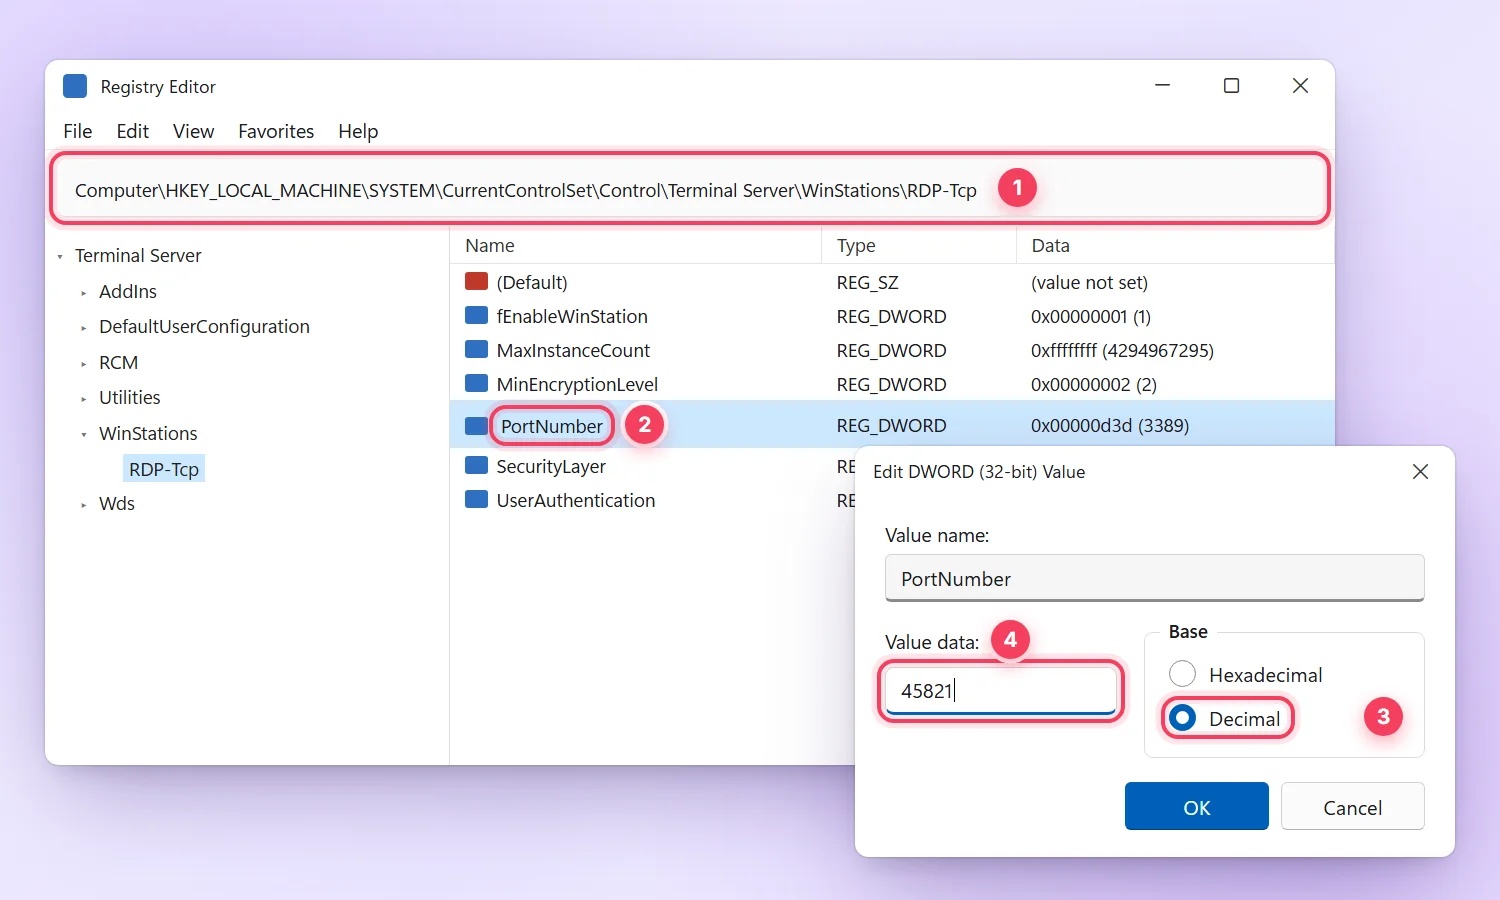The height and width of the screenshot is (900, 1500).
Task: Select the fEnableWinStation value name
Action: (x=572, y=316)
